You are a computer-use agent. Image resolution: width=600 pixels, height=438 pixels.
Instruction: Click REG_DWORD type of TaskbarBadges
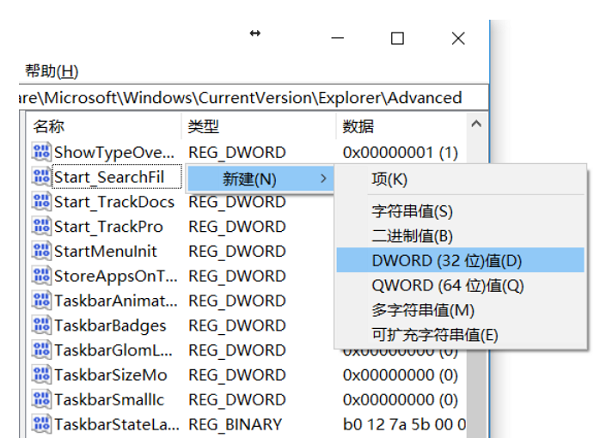237,326
